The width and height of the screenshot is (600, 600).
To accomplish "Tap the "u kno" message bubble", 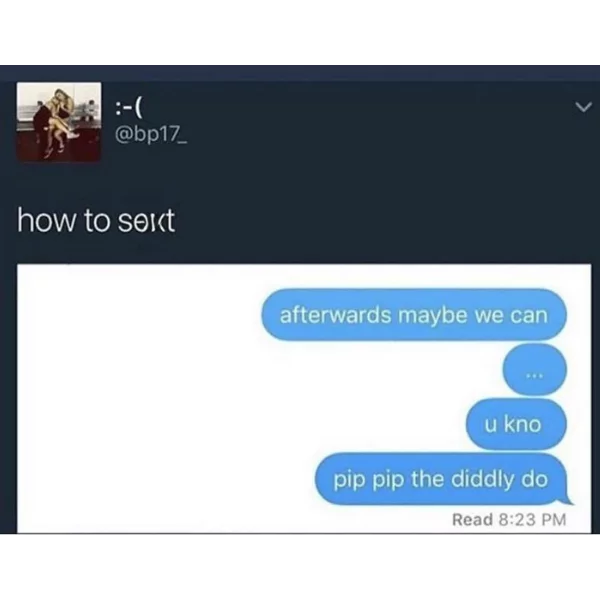I will click(516, 424).
